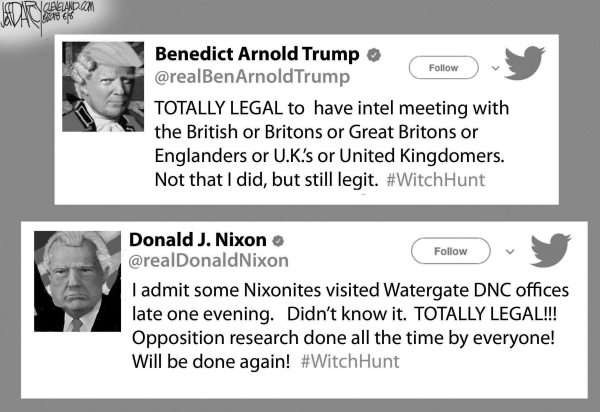Open Benedict Arnold Trump profile picture
Image resolution: width=600 pixels, height=412 pixels.
[103, 87]
